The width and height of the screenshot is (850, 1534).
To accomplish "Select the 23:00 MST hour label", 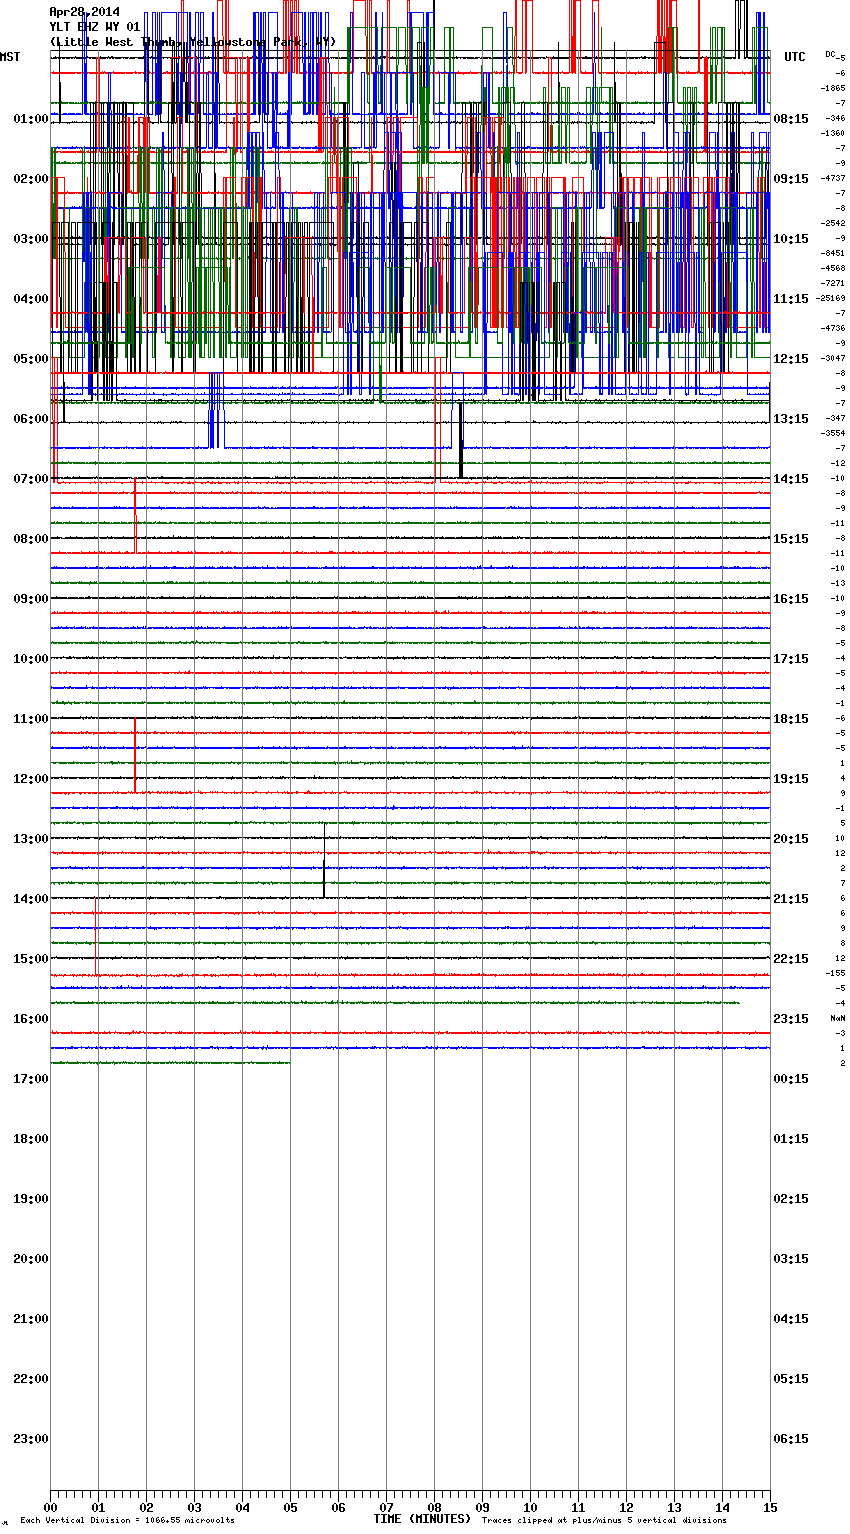I will click(x=31, y=1439).
